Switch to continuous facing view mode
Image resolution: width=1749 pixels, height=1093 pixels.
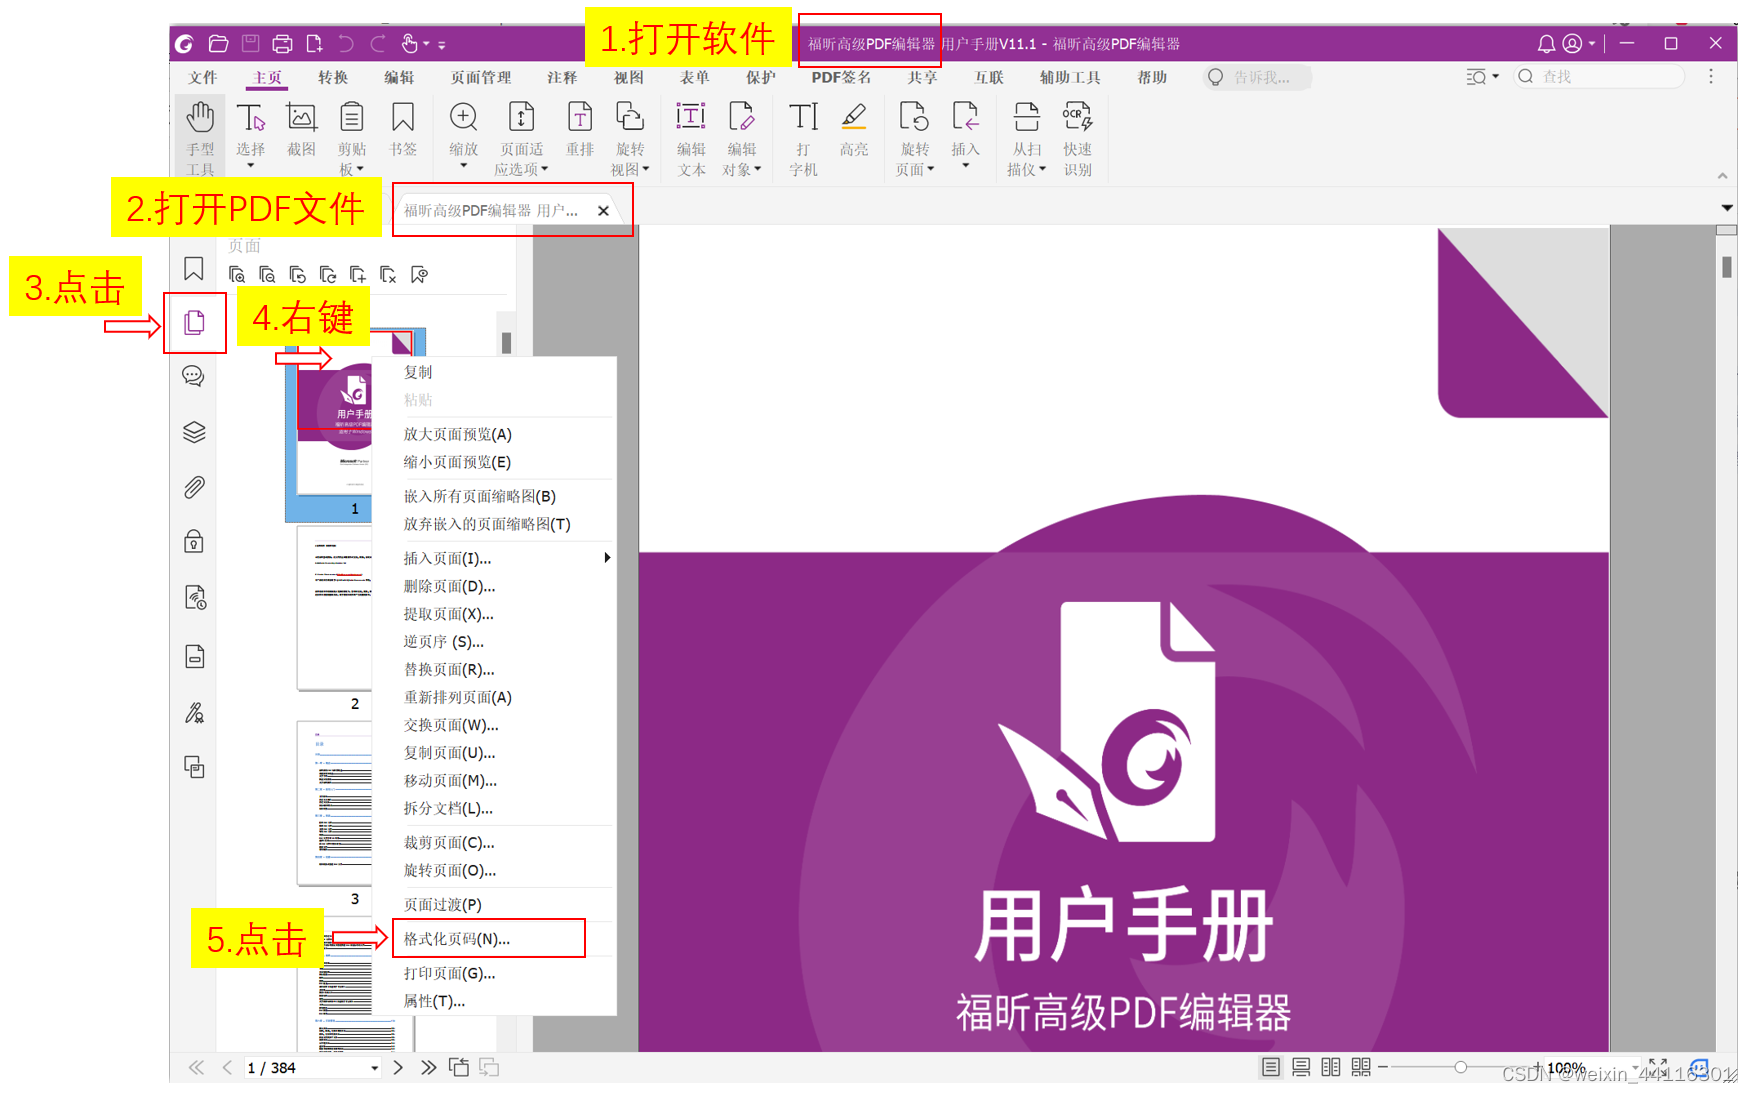[x=1361, y=1067]
